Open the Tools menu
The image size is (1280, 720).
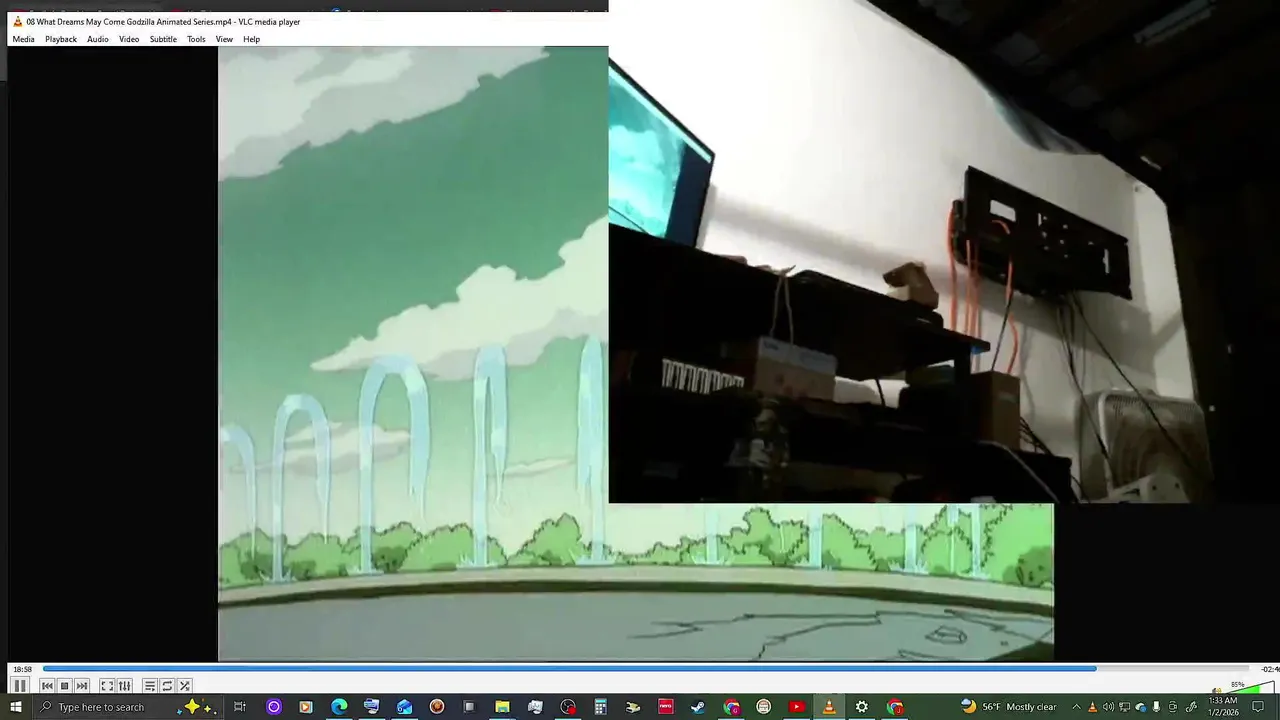[x=196, y=39]
